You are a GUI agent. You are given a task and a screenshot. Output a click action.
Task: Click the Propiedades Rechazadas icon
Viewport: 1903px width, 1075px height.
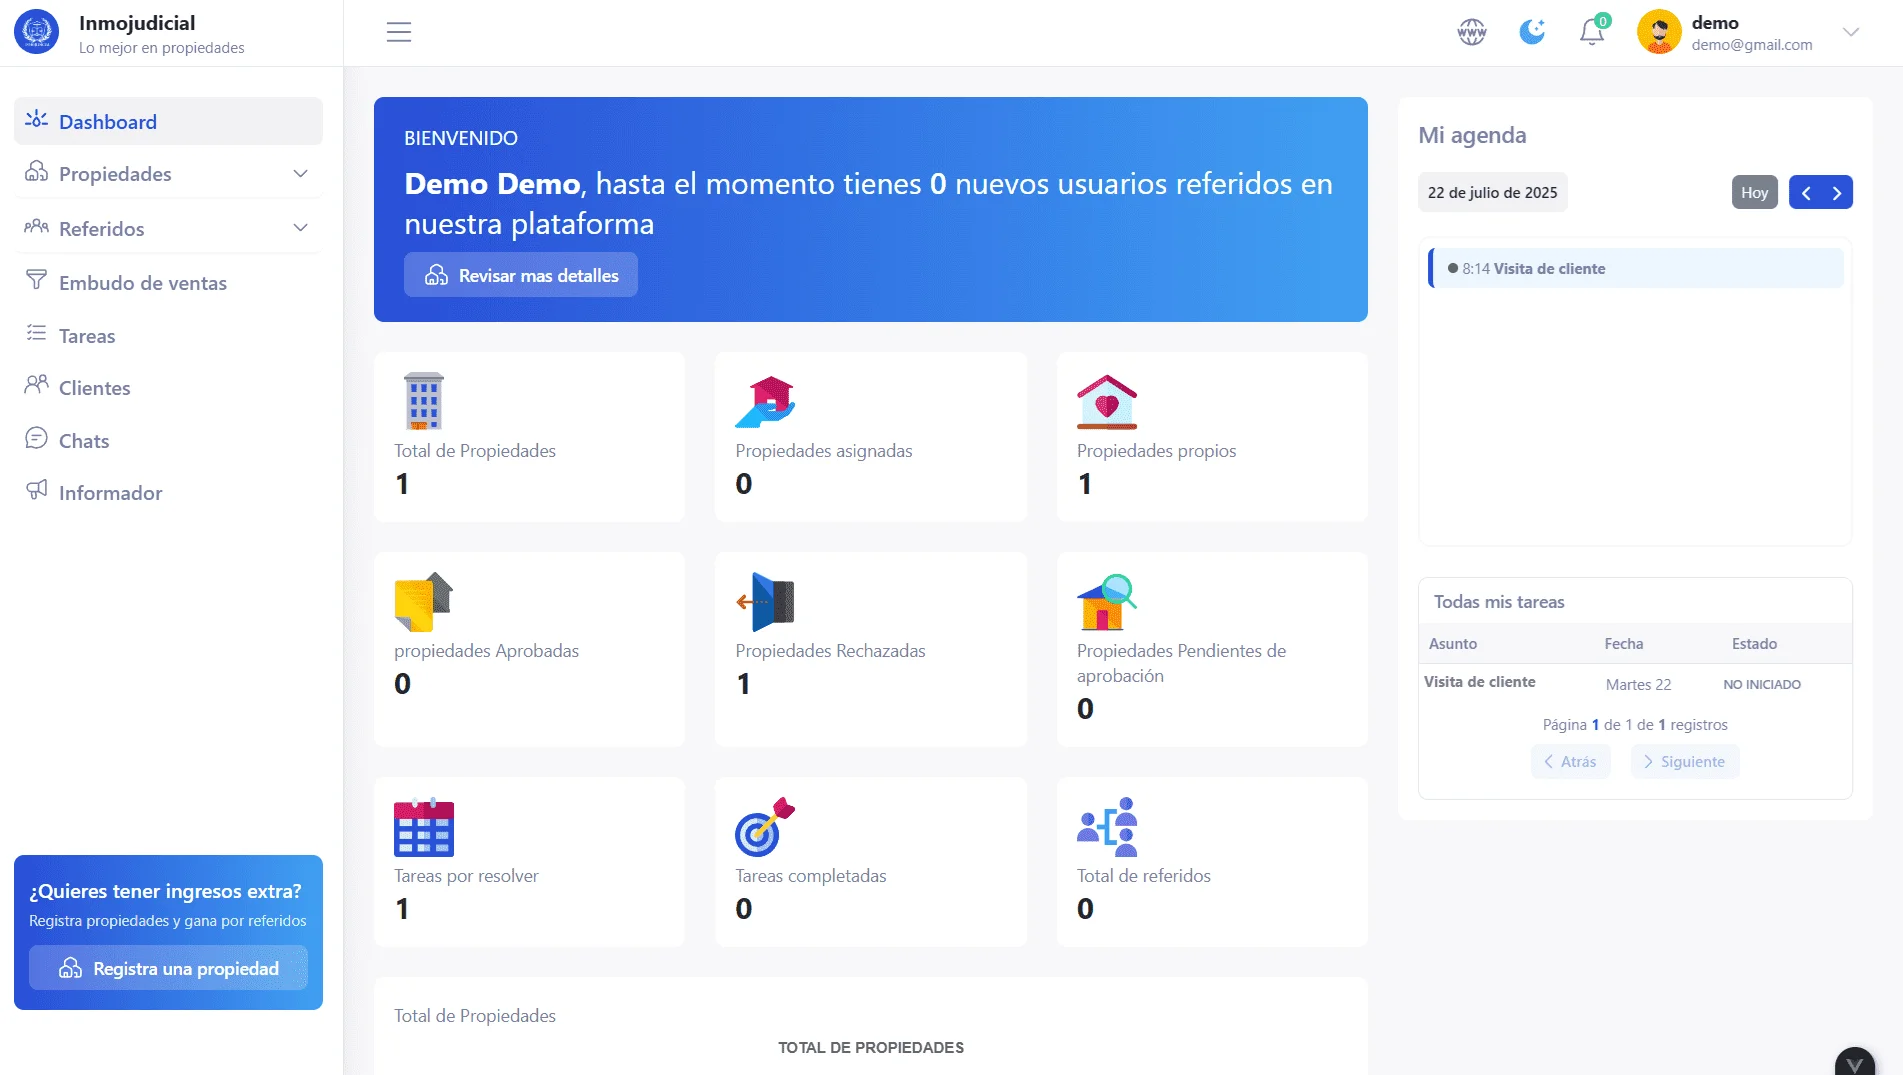(765, 602)
